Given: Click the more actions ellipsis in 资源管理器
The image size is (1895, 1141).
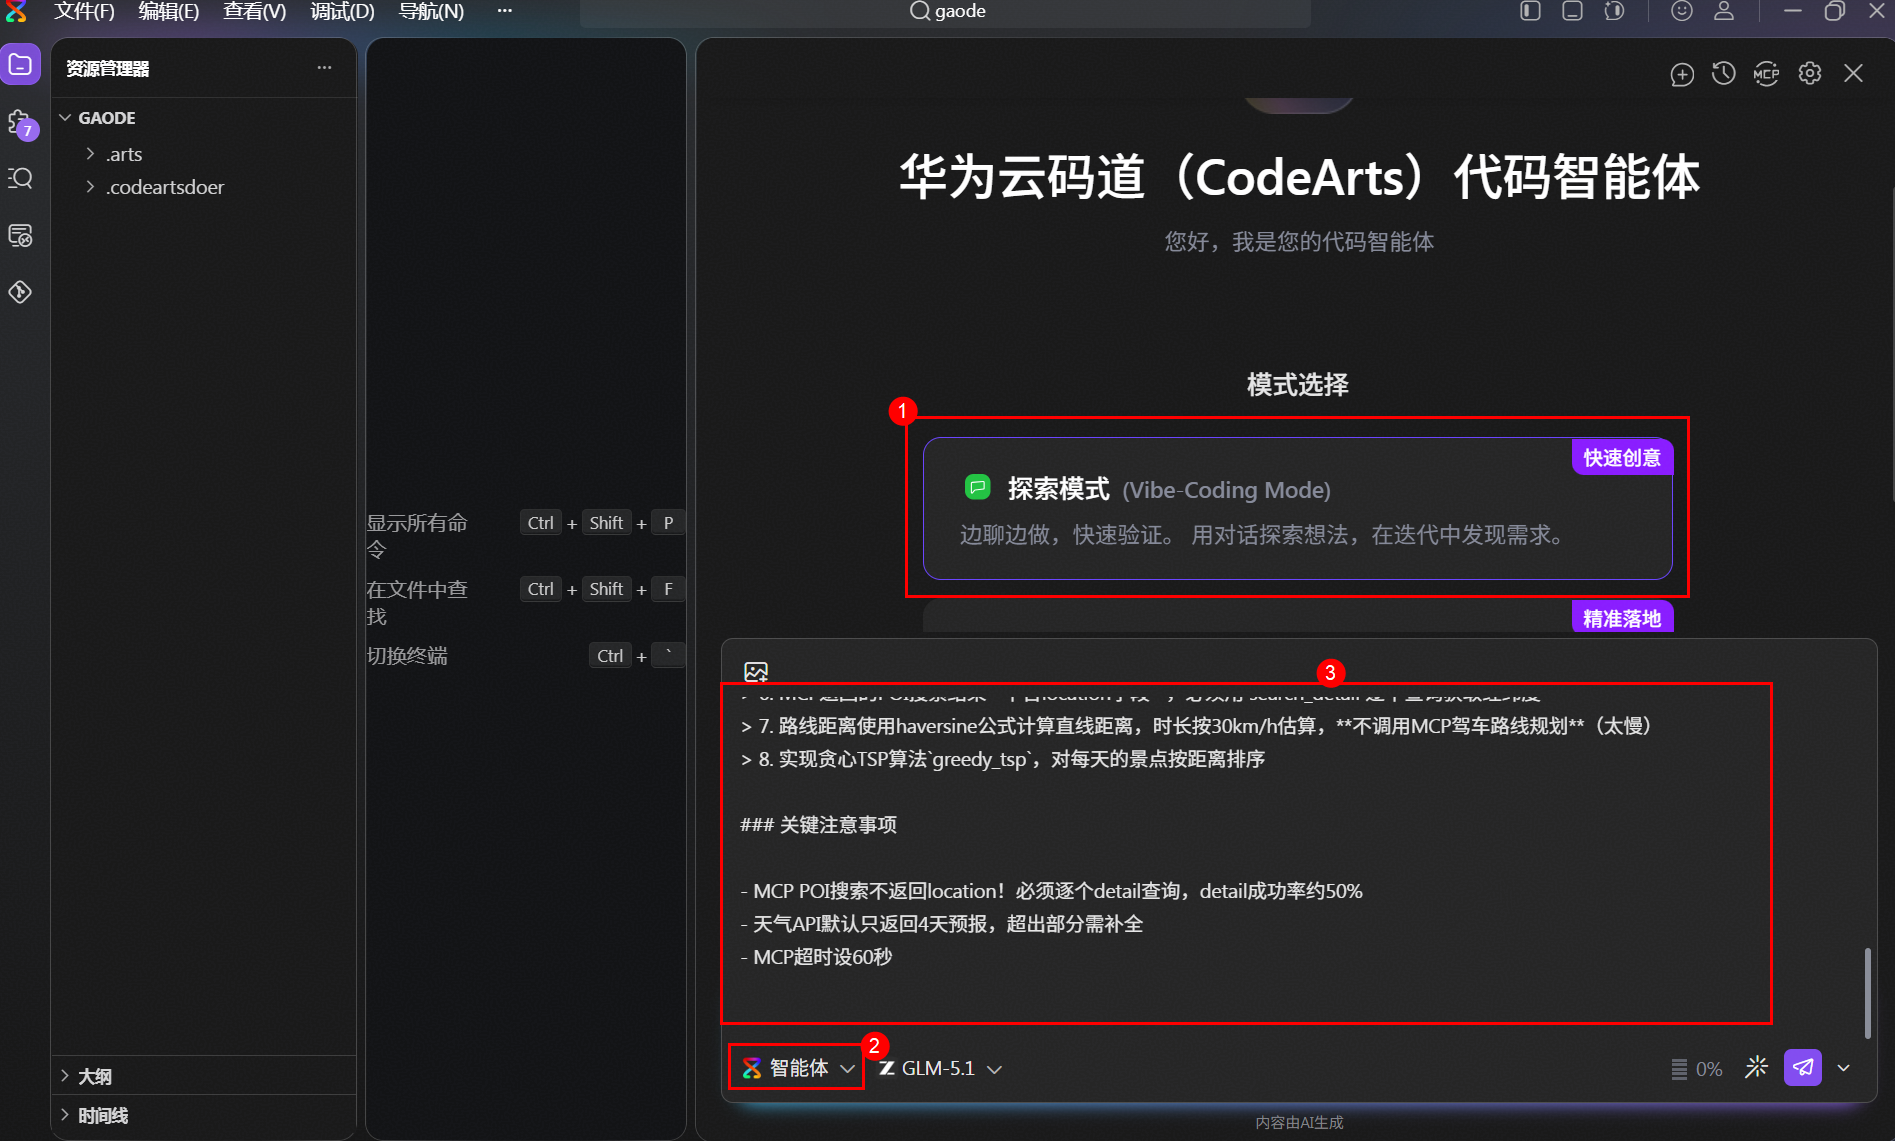Looking at the screenshot, I should click(324, 68).
